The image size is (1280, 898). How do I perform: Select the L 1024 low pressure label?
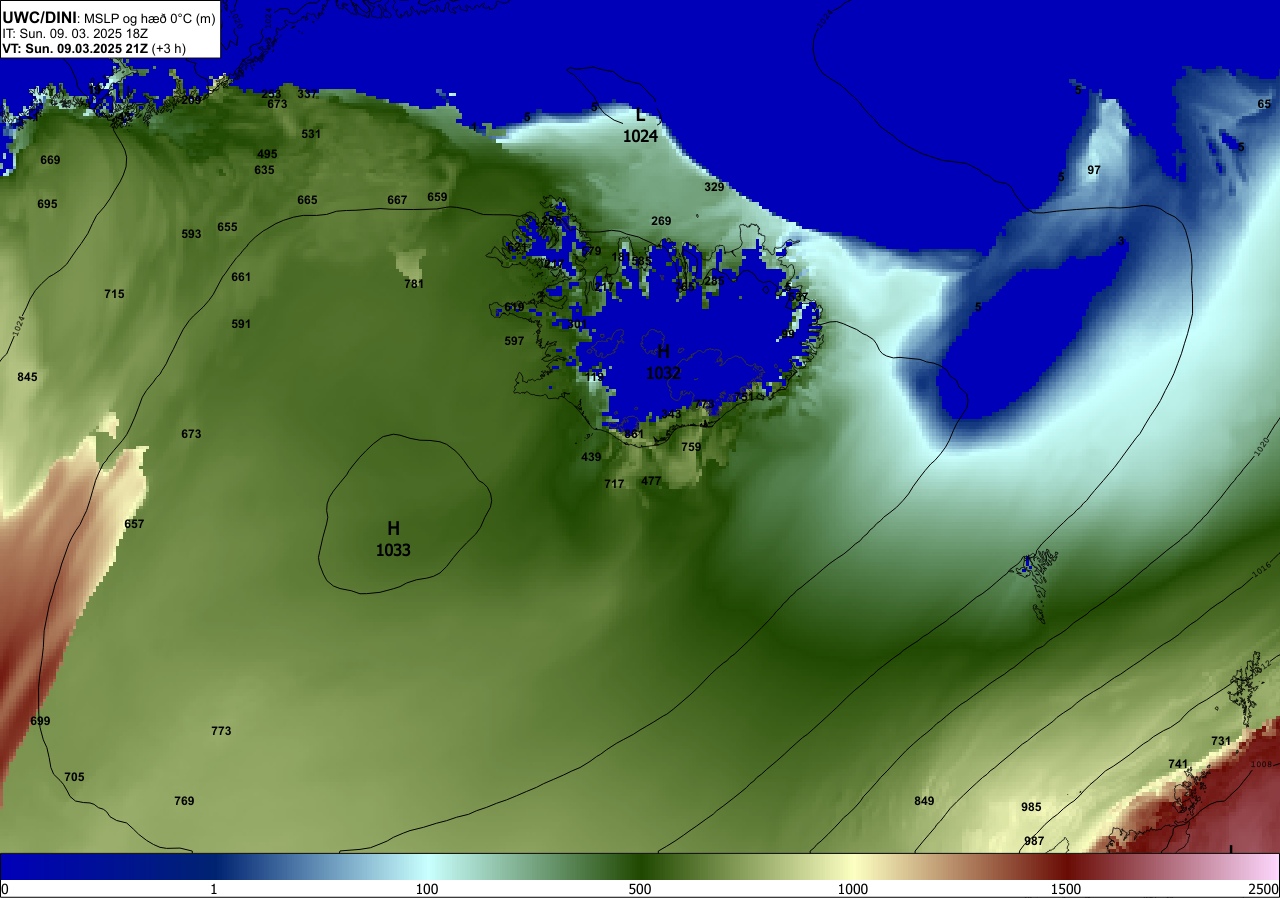click(641, 125)
